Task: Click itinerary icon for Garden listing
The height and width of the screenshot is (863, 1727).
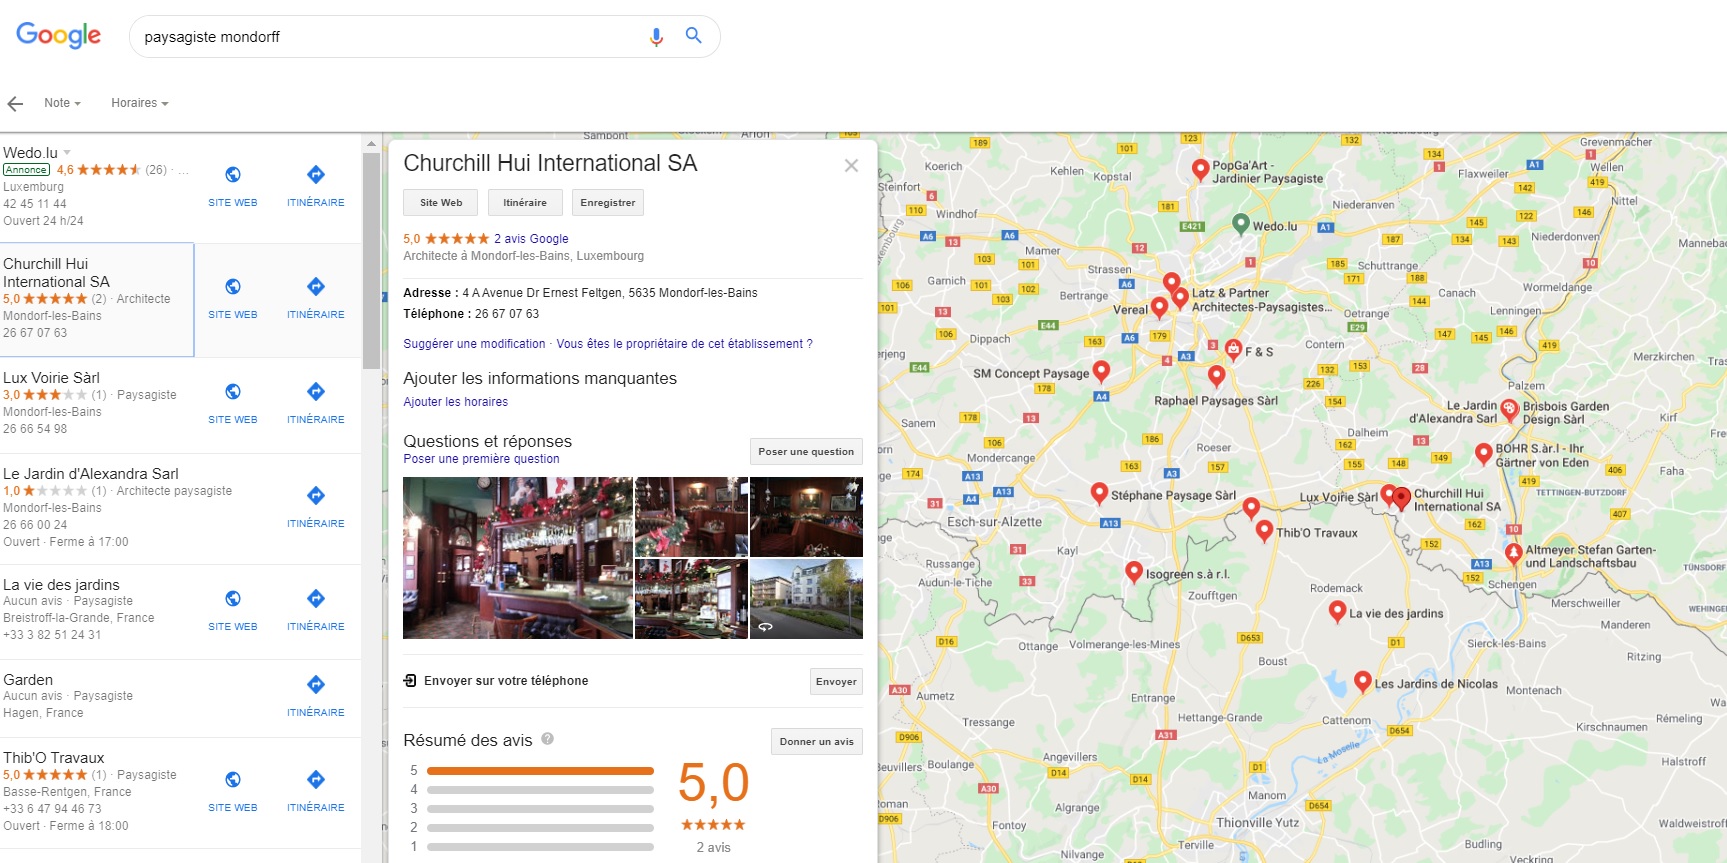Action: (x=316, y=685)
